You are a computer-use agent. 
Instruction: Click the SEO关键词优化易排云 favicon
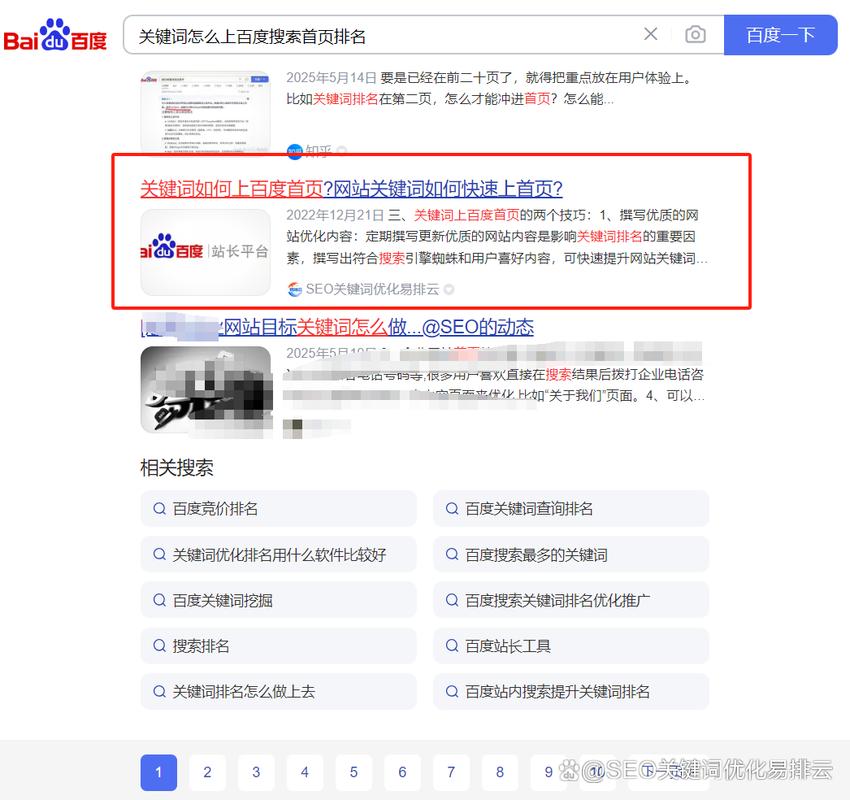pos(295,289)
